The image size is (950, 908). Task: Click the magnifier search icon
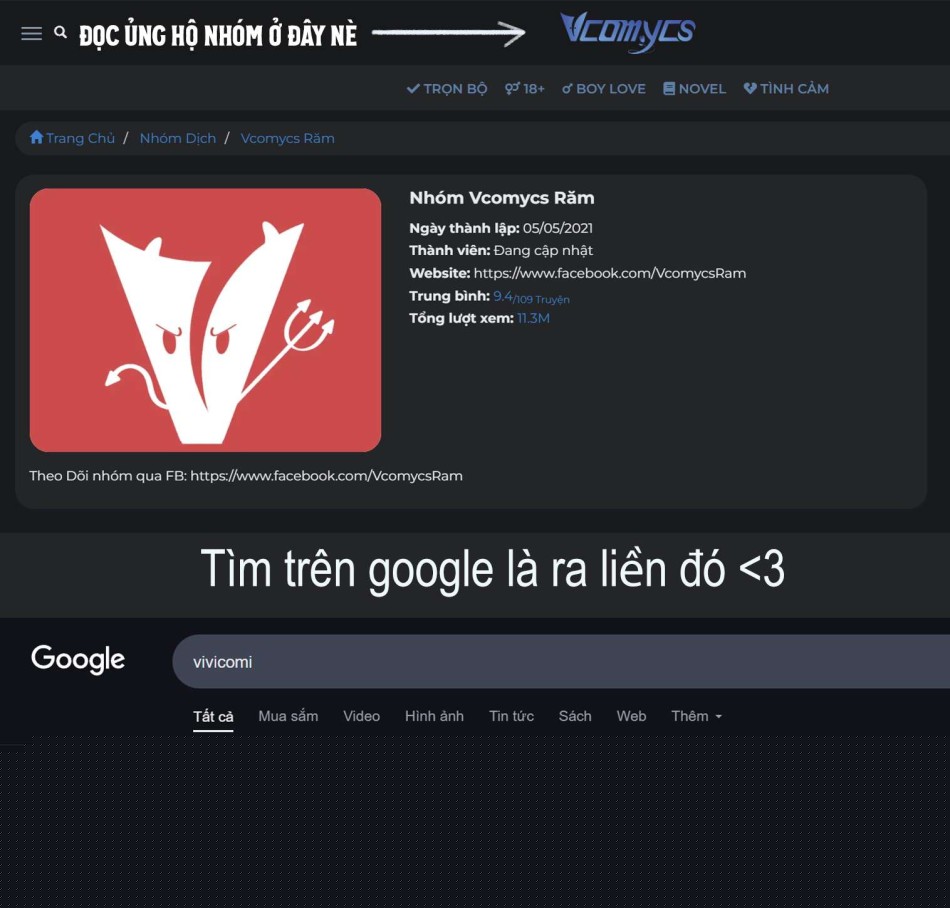point(60,32)
